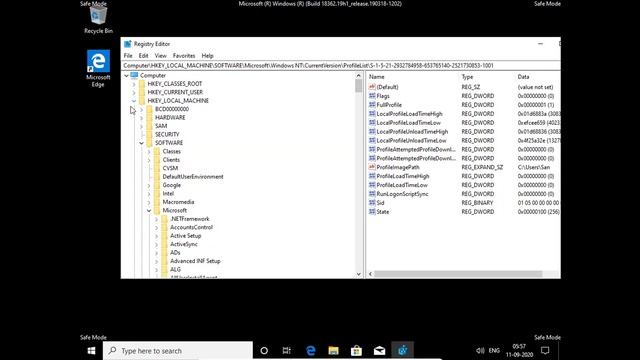
Task: Open Mail from the taskbar
Action: pos(379,351)
